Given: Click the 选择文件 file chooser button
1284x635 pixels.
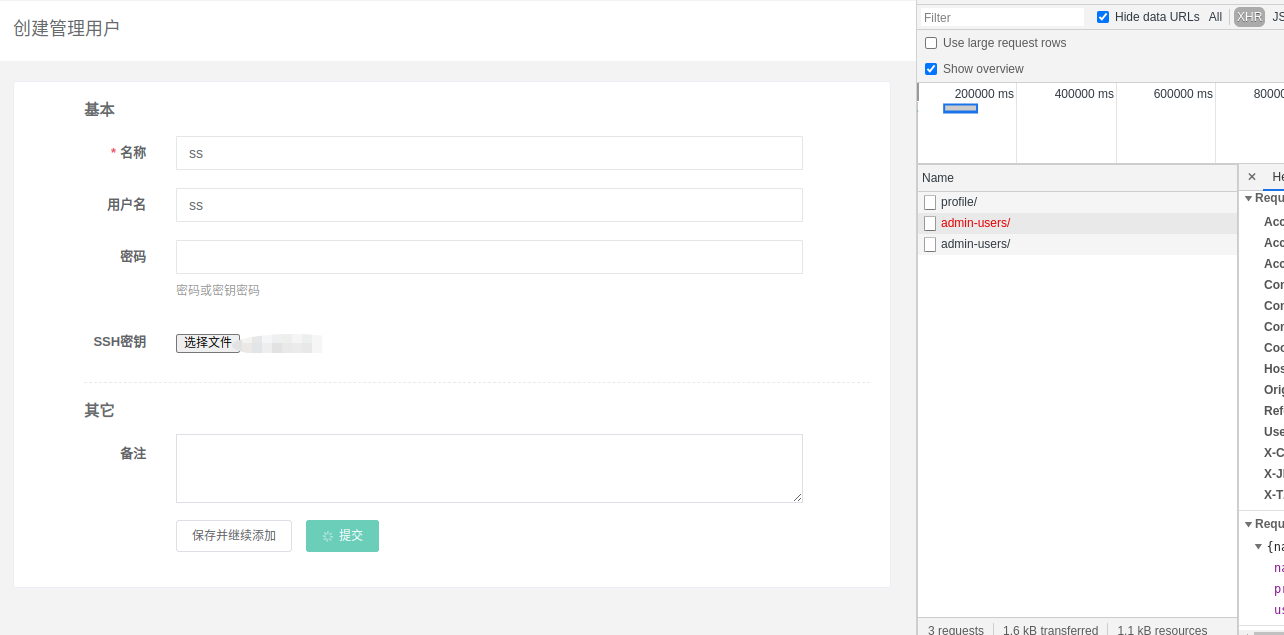Looking at the screenshot, I should 208,342.
